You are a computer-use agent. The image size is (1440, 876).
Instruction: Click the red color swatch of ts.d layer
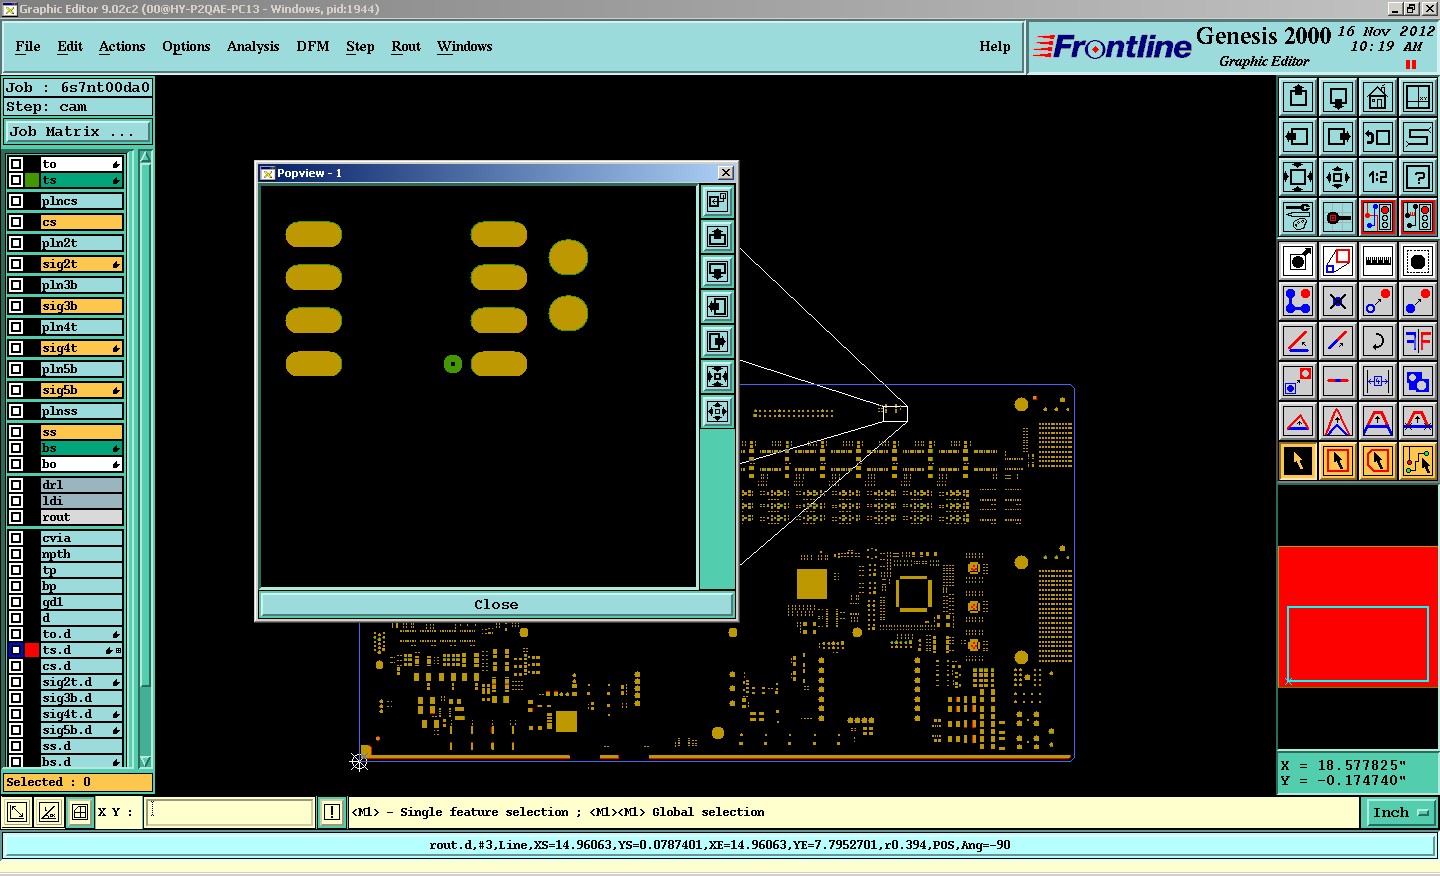coord(32,650)
